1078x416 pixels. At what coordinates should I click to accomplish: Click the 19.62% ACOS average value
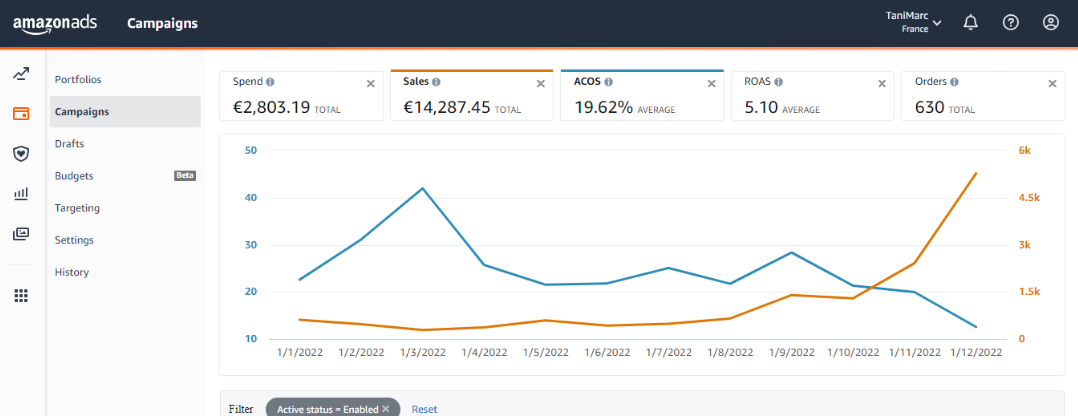[x=603, y=108]
